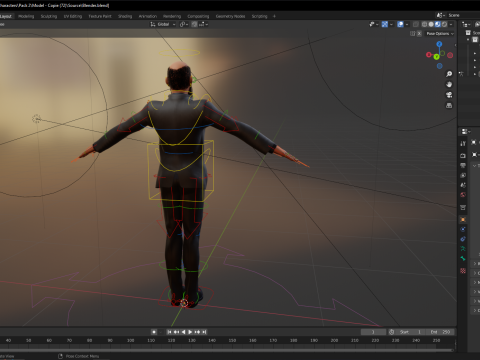480x360 pixels.
Task: Jump to previous keyframe
Action: click(x=176, y=332)
